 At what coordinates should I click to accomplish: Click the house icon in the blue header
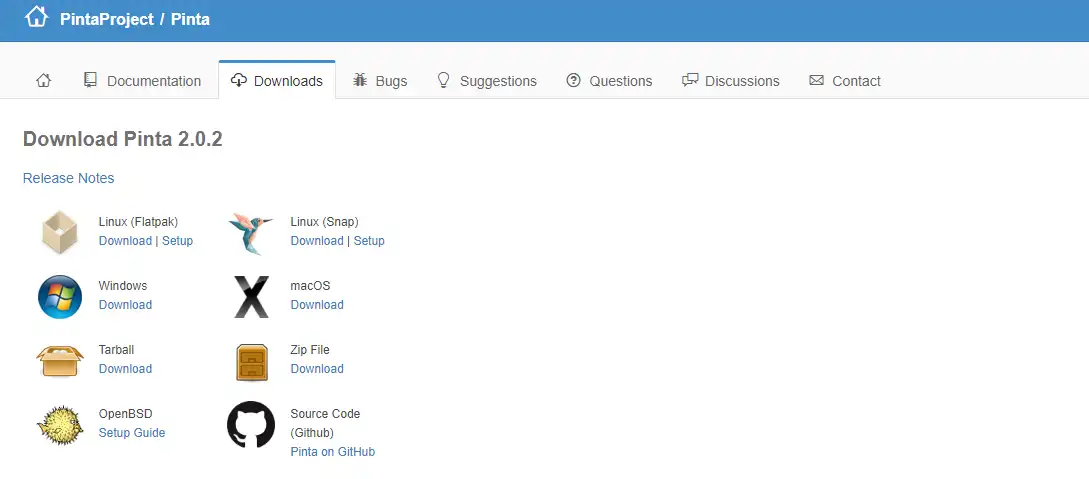pyautogui.click(x=36, y=17)
